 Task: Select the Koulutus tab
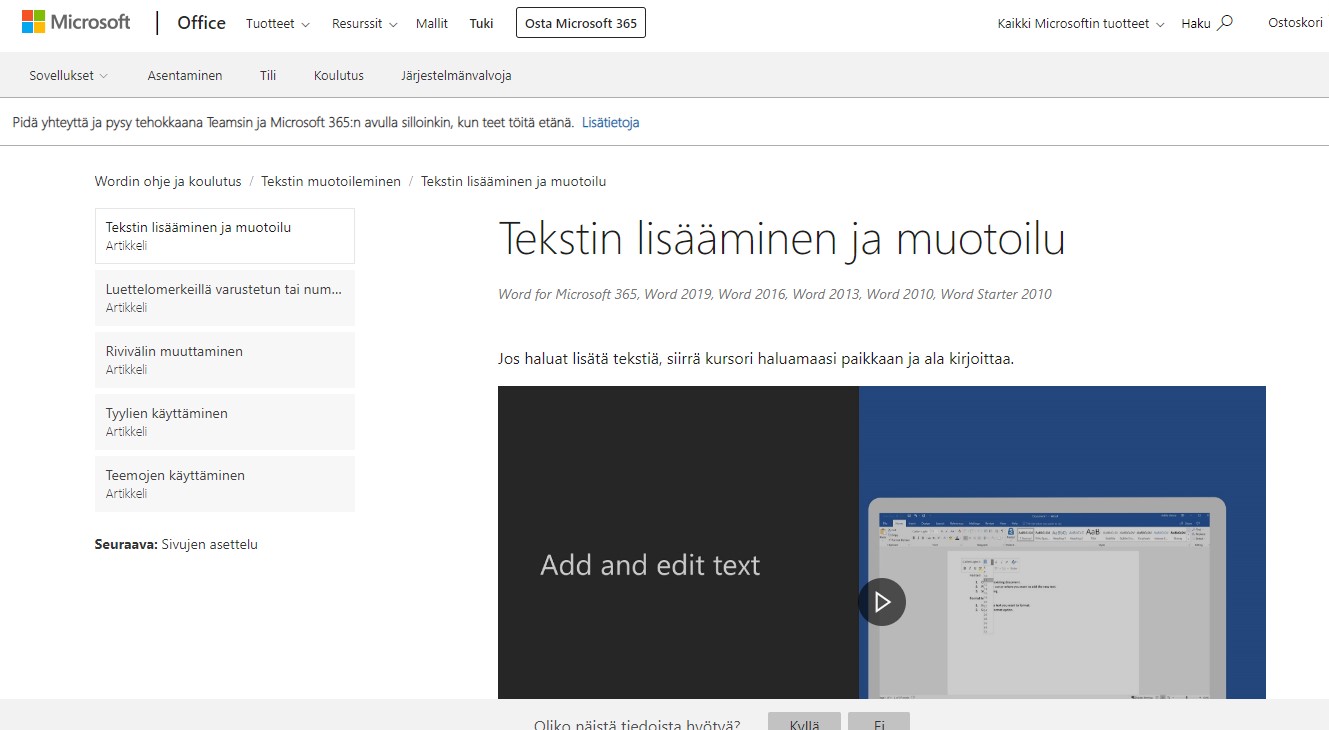pyautogui.click(x=339, y=75)
